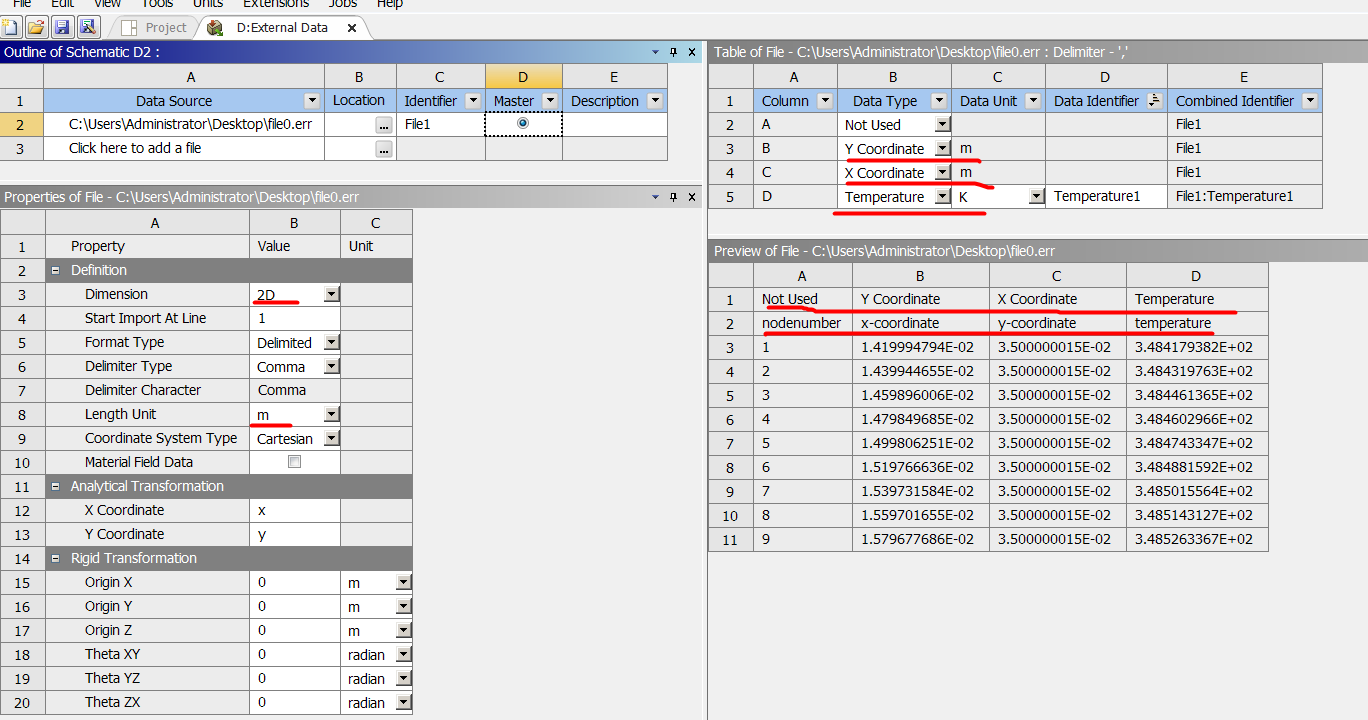Edit the Y Coordinate transformation field
Viewport: 1368px width, 720px height.
pyautogui.click(x=294, y=534)
